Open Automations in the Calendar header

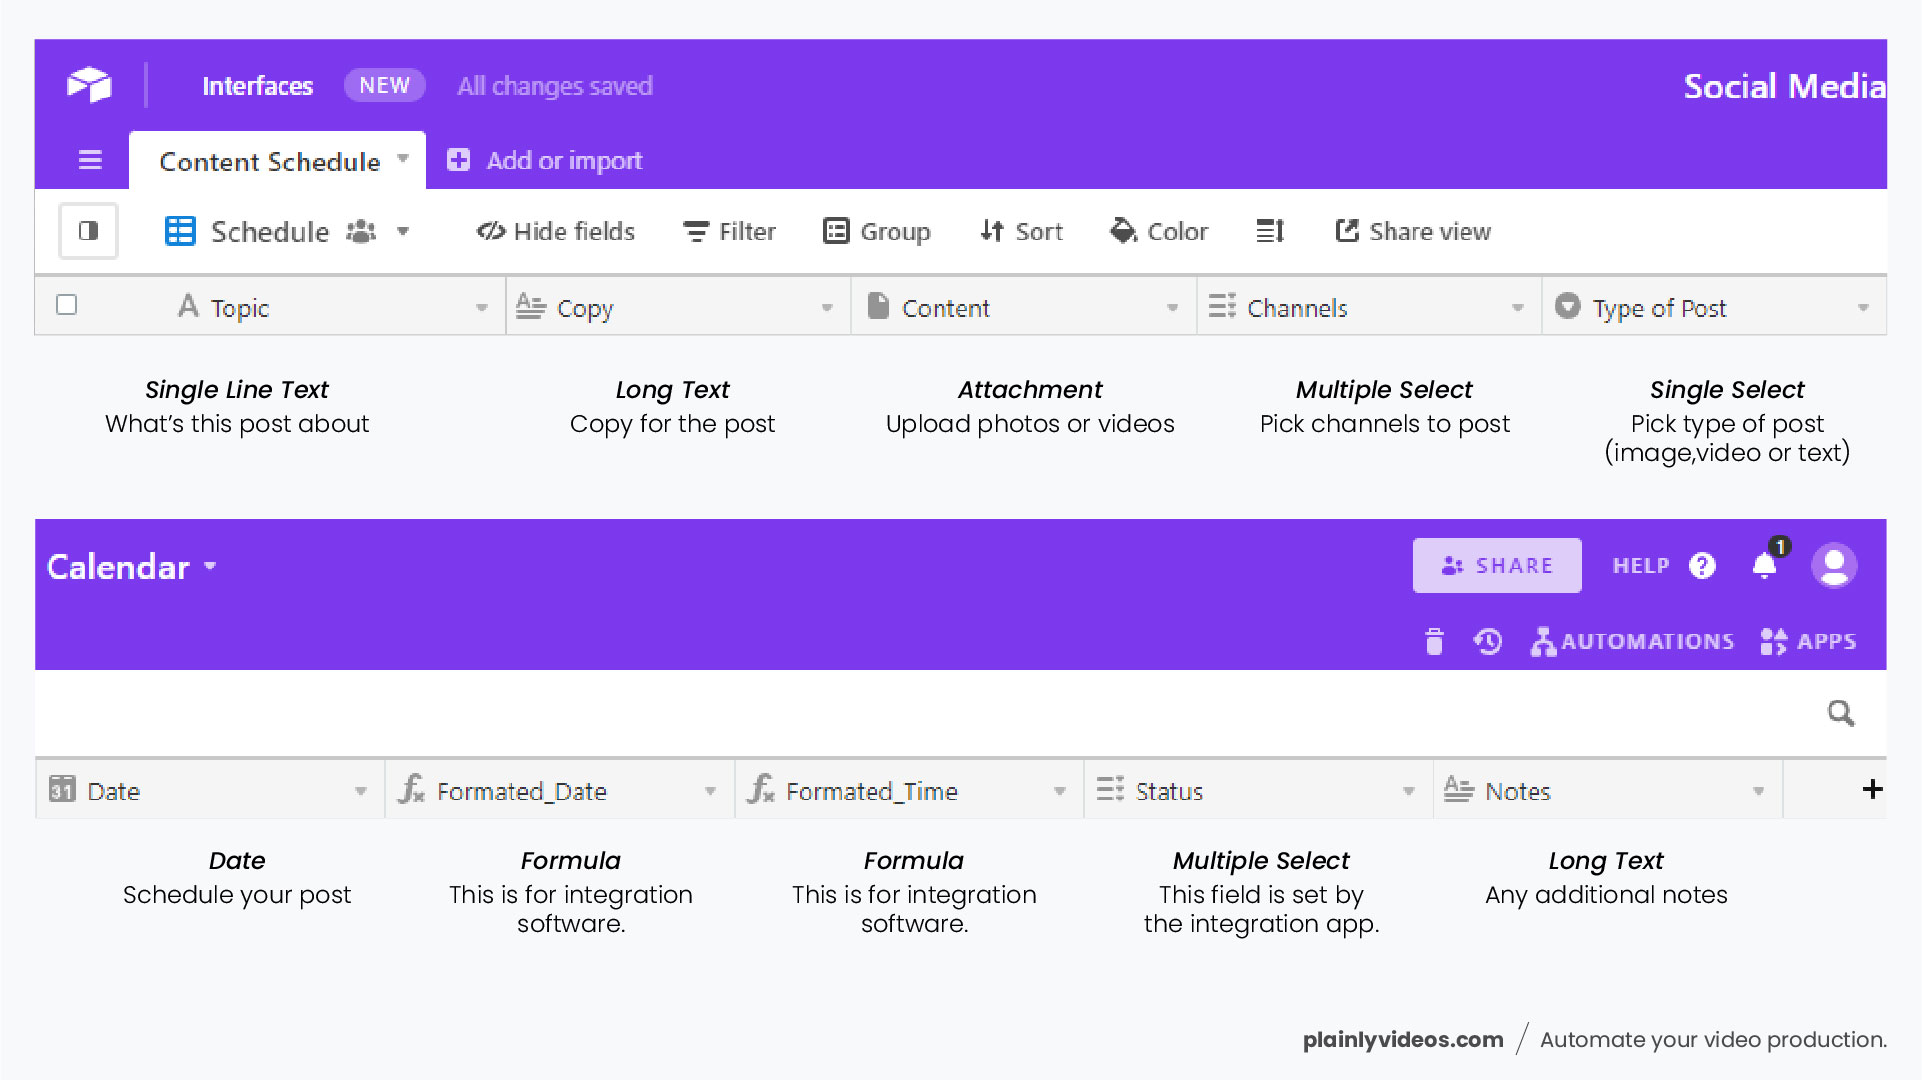click(1632, 641)
